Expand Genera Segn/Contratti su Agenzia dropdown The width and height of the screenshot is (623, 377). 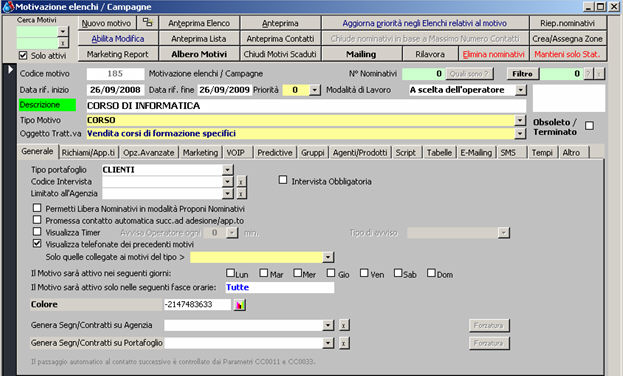[x=328, y=325]
